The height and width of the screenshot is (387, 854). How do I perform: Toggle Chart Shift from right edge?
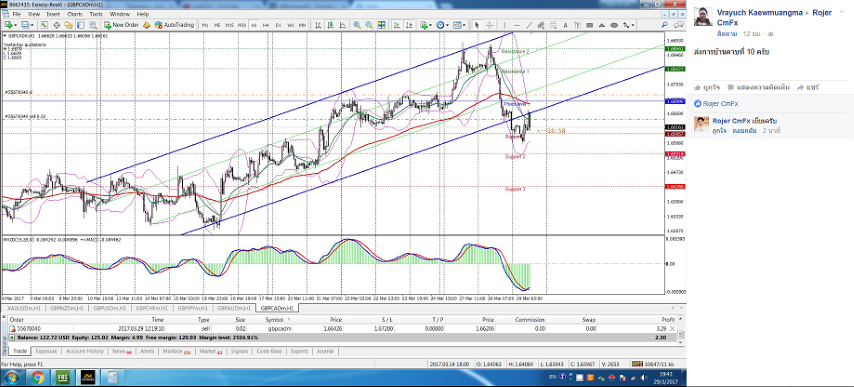point(408,24)
